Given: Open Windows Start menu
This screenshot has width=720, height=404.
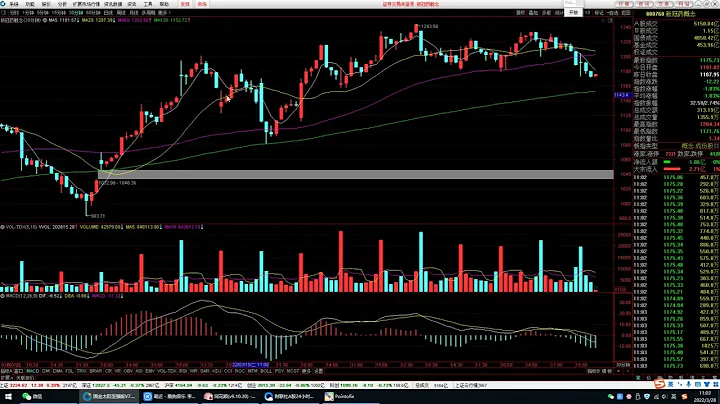Looking at the screenshot, I should click(x=8, y=397).
